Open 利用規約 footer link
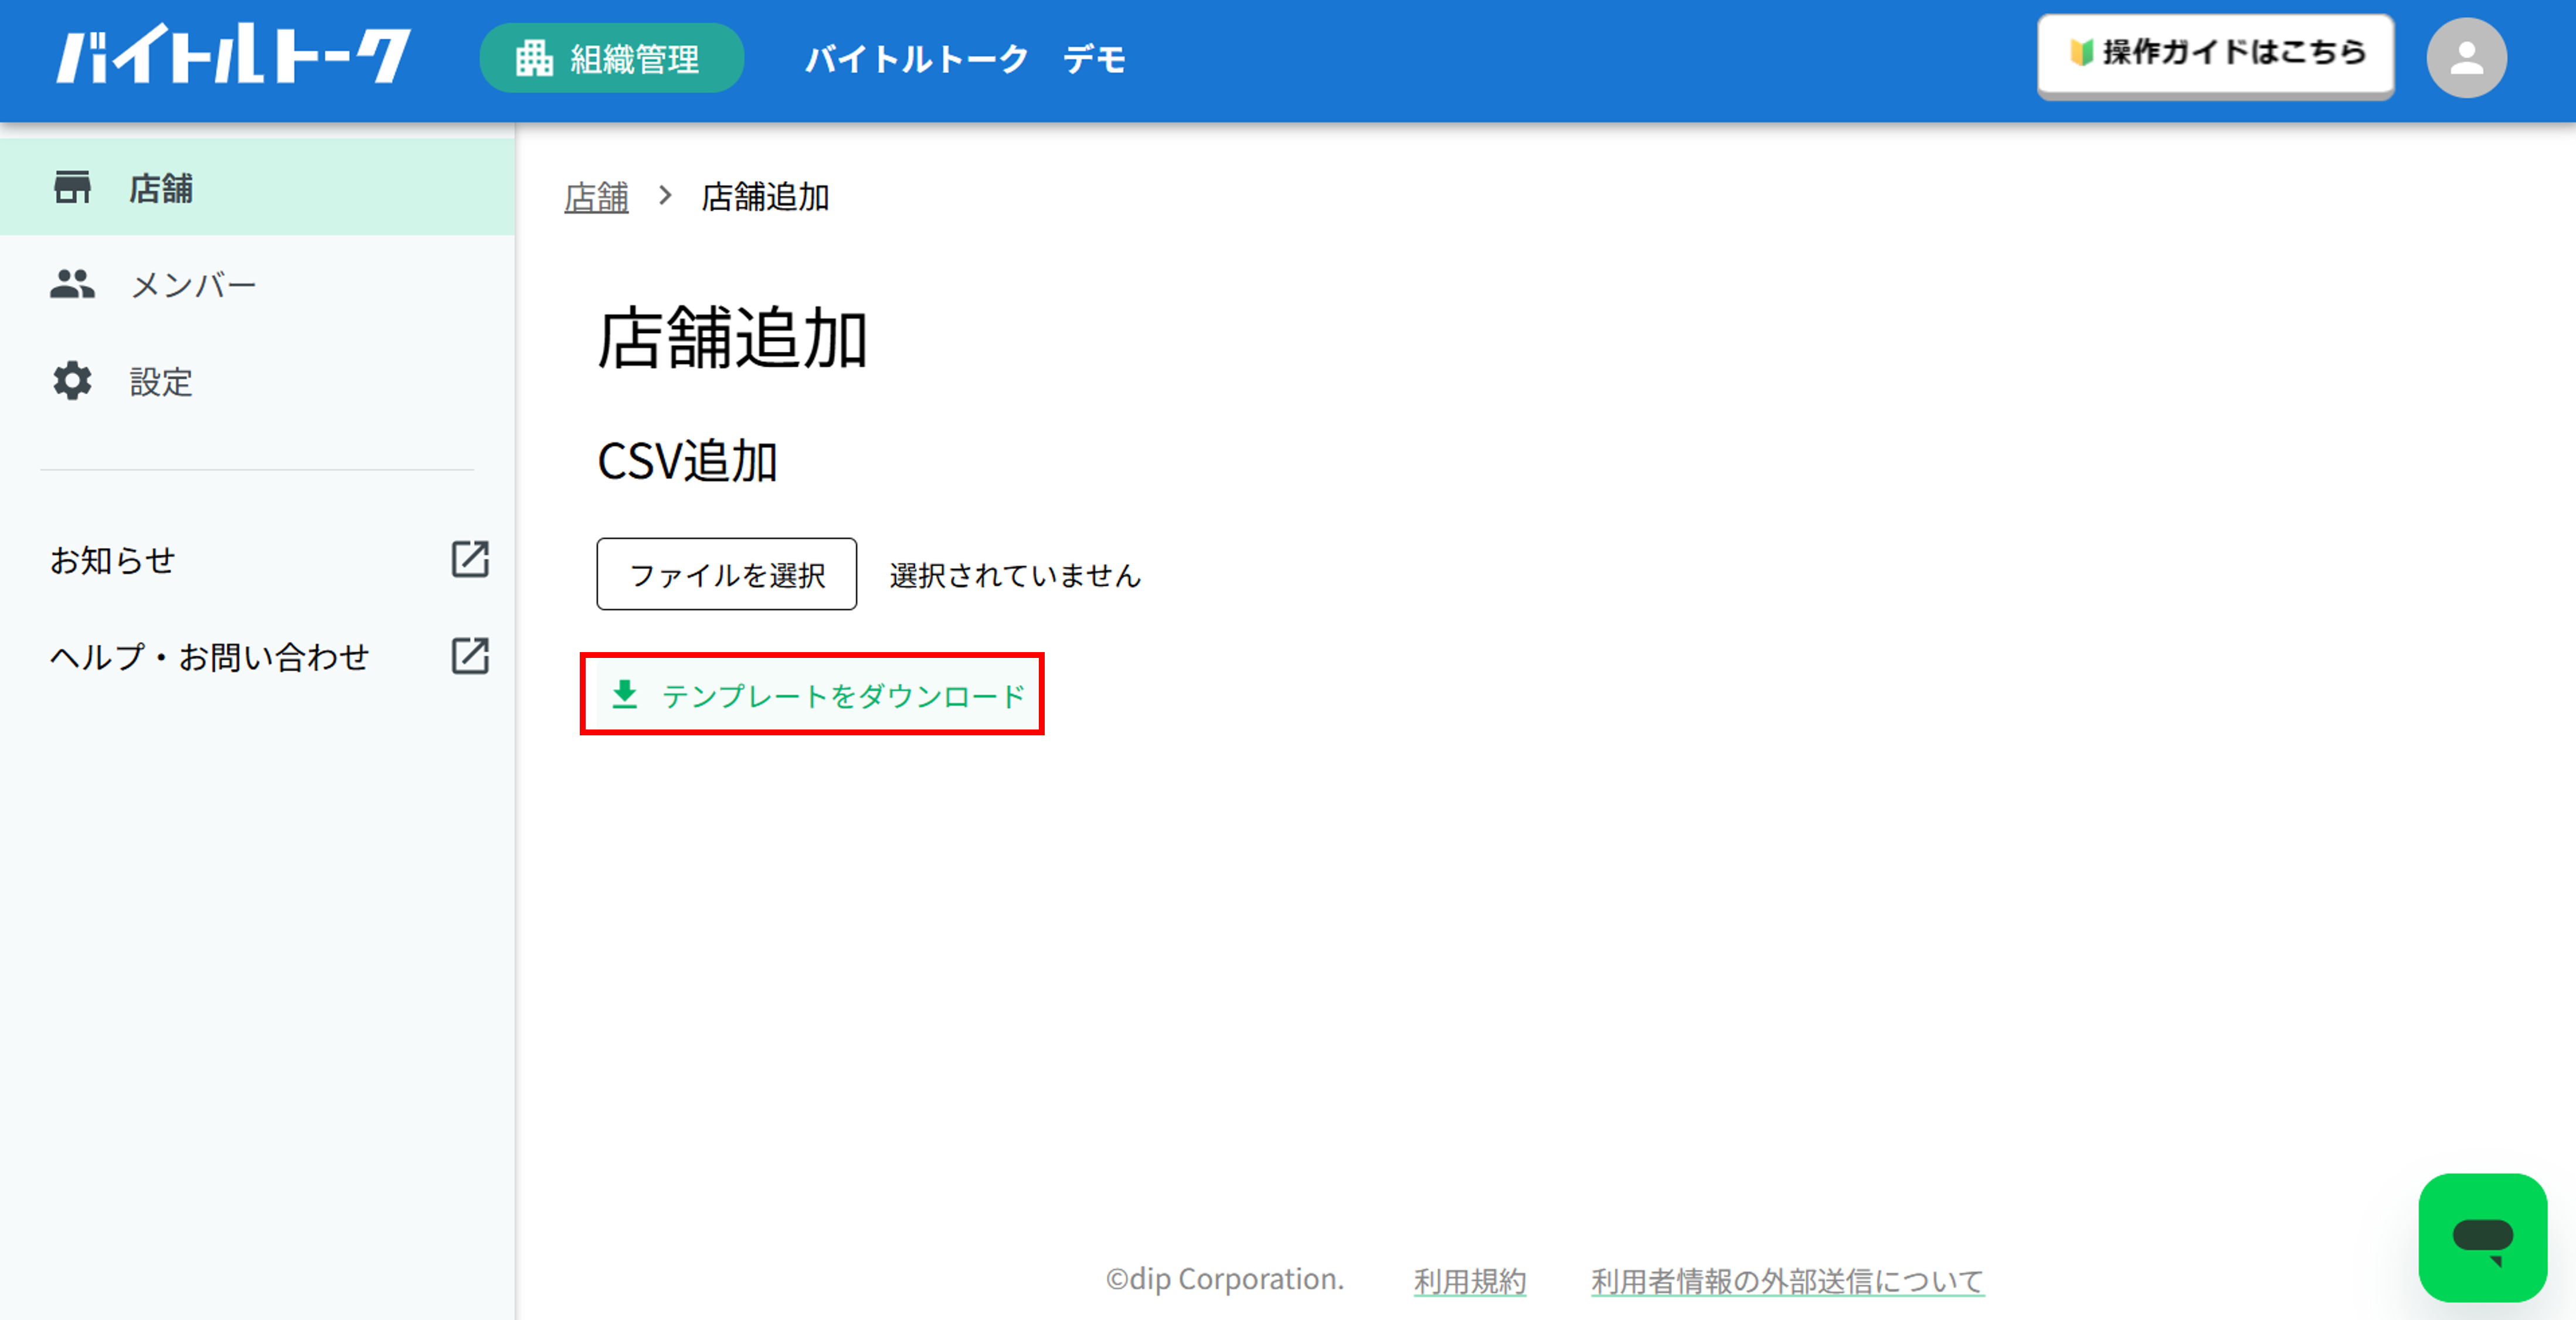 [x=1469, y=1281]
